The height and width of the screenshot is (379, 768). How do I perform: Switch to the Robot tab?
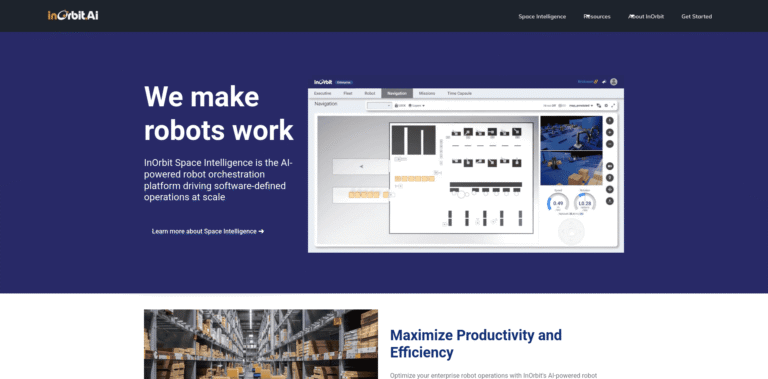pos(370,93)
